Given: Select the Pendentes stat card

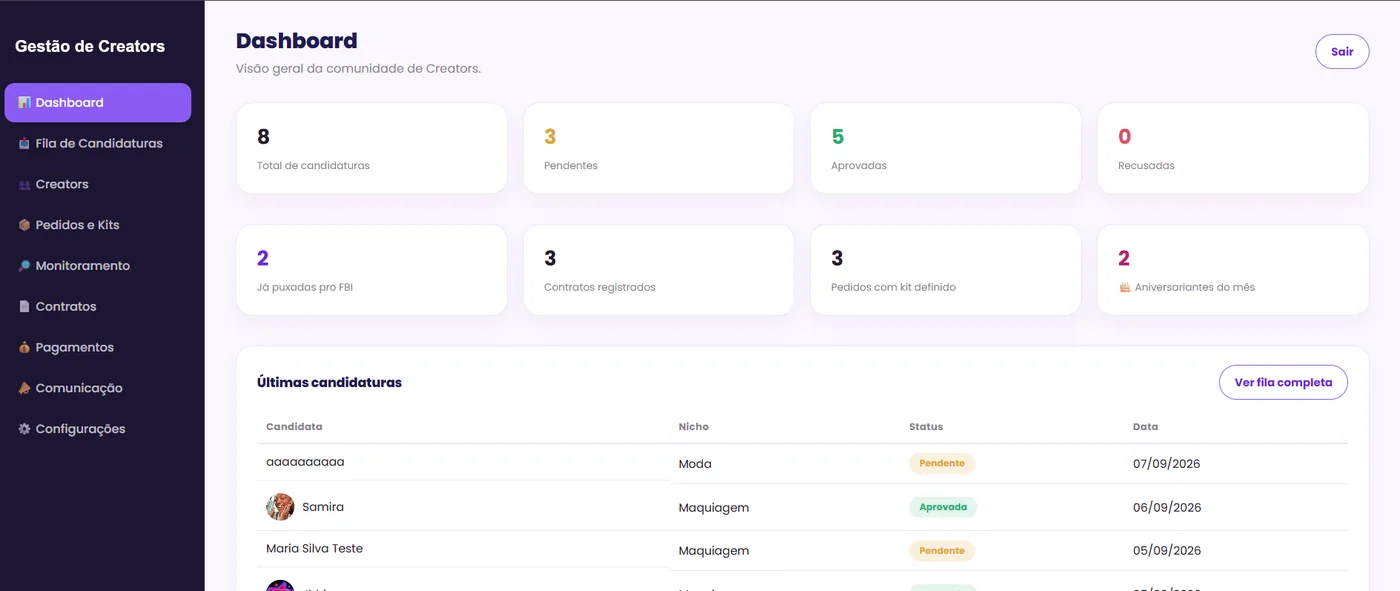Looking at the screenshot, I should (659, 148).
